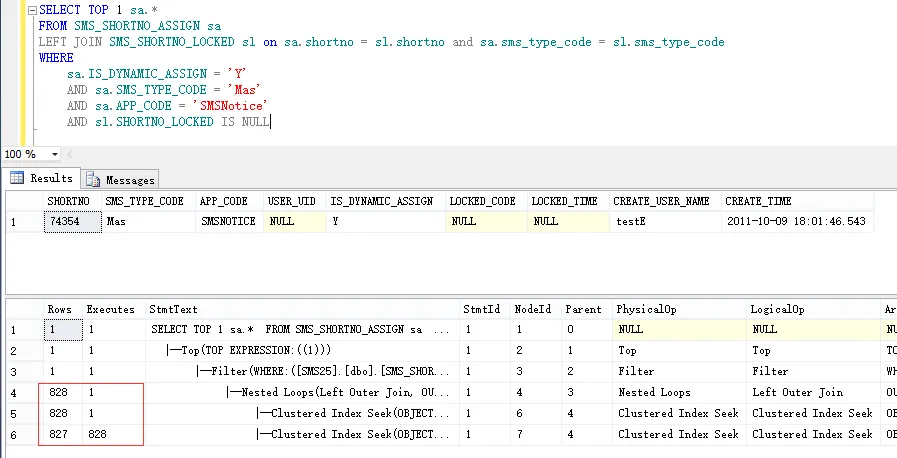Viewport: 897px width, 458px height.
Task: Click the CREATE_TIME column header
Action: 758,201
